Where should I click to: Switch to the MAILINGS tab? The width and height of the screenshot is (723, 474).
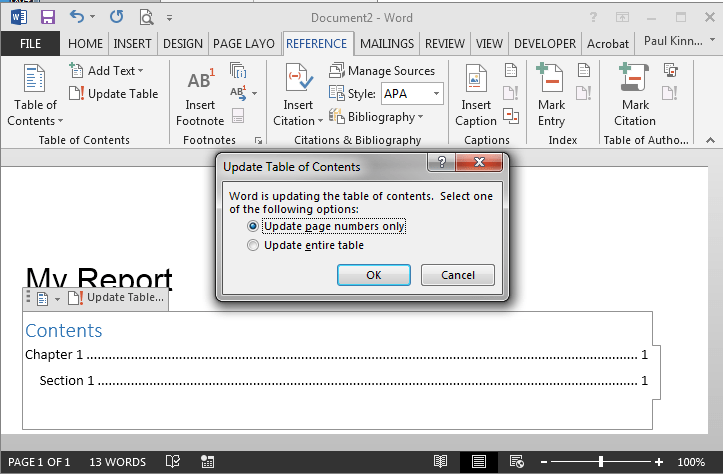(x=387, y=44)
